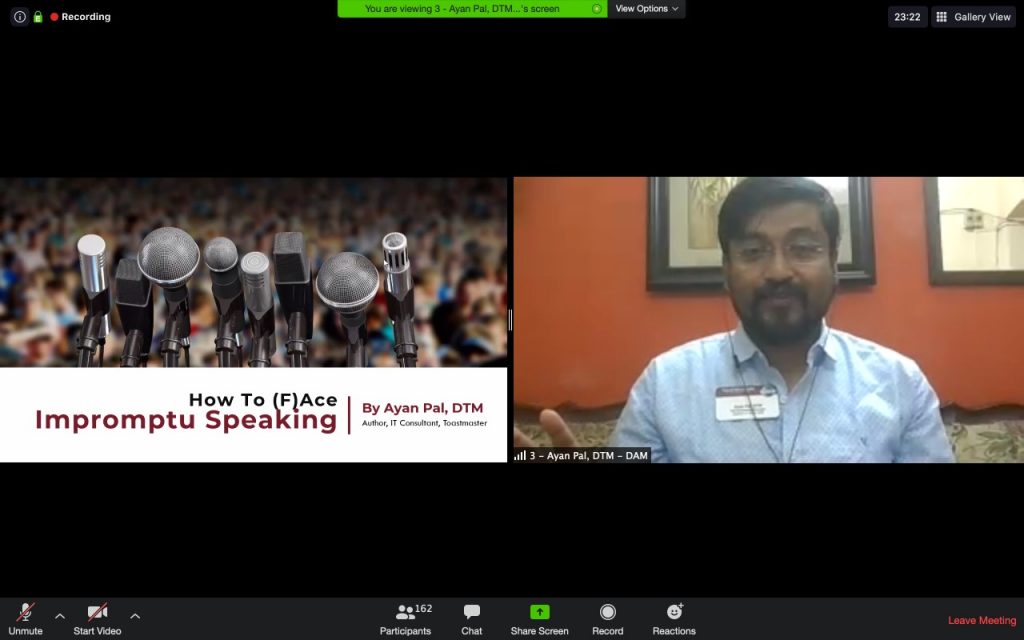Leave the meeting via Leave Meeting
The image size is (1024, 640).
(x=981, y=621)
